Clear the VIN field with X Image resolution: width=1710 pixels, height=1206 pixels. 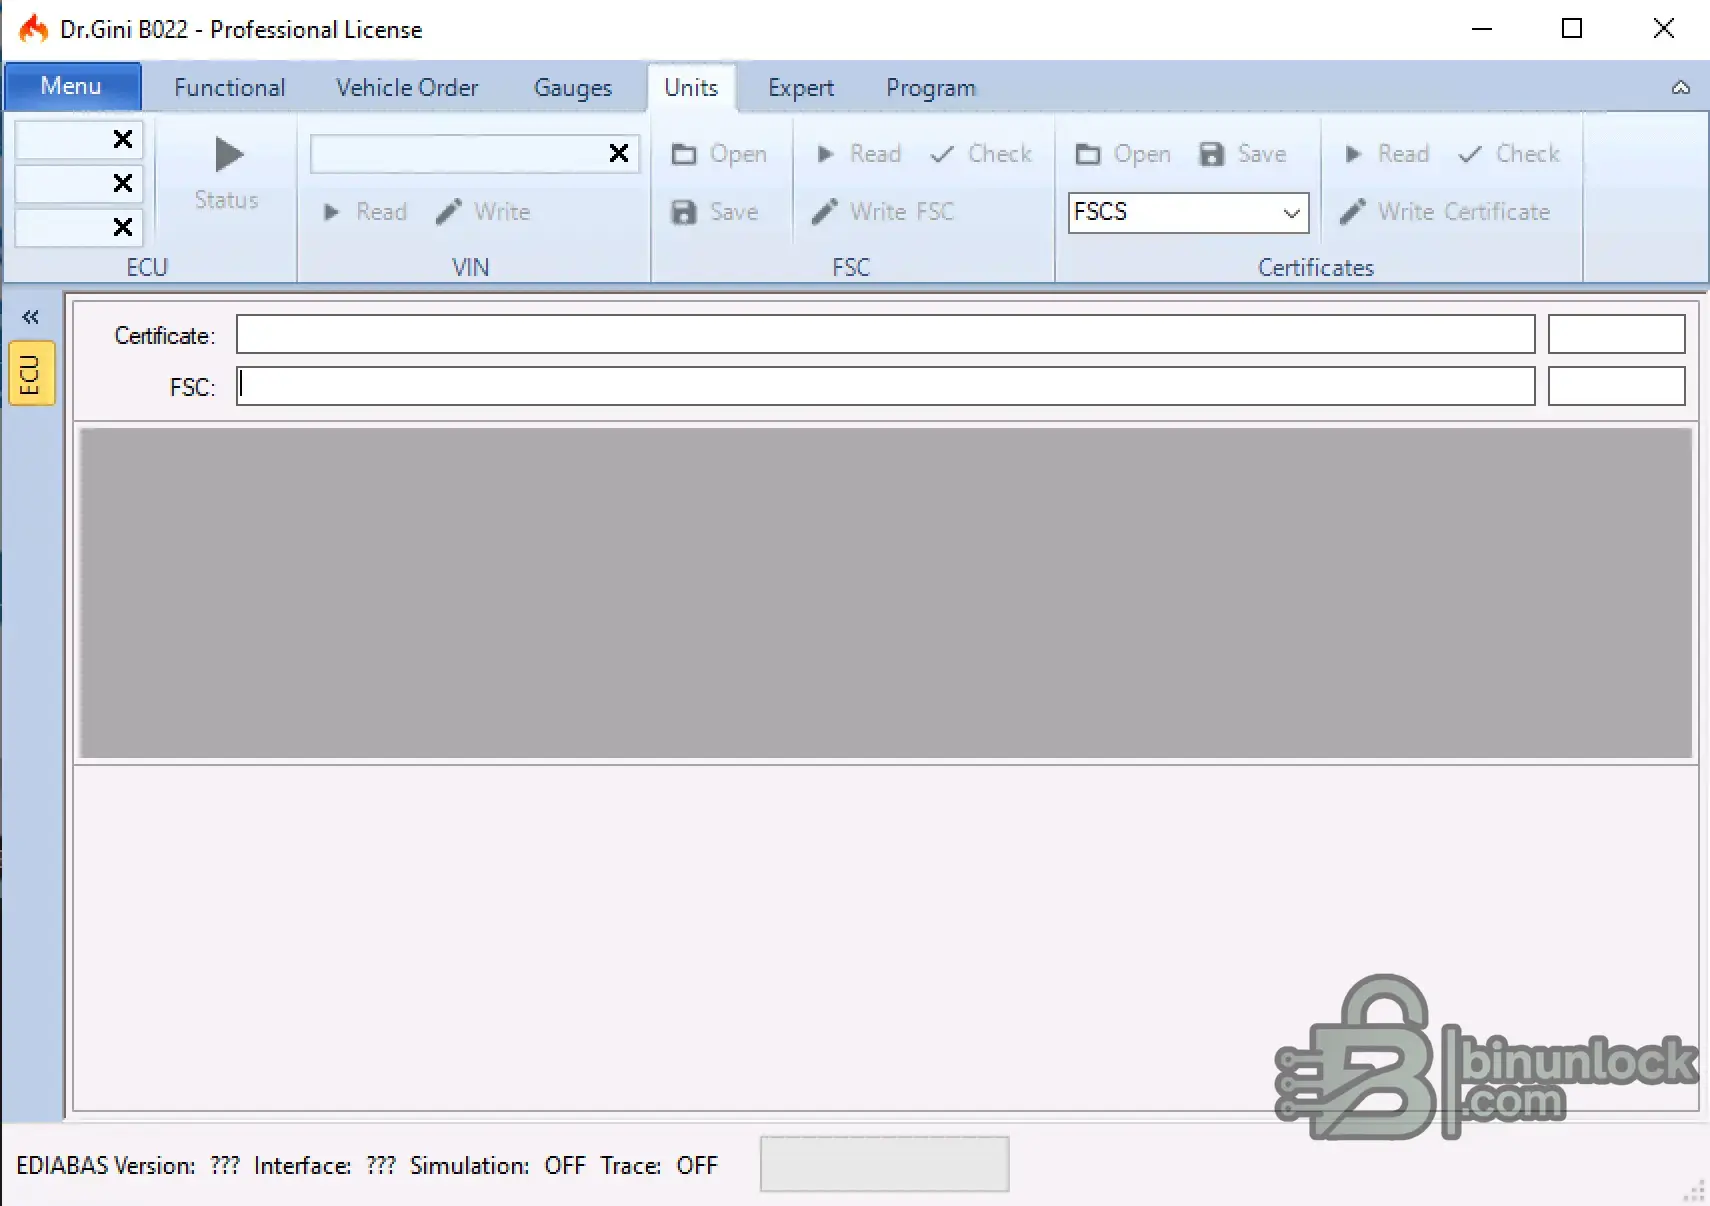click(x=619, y=153)
